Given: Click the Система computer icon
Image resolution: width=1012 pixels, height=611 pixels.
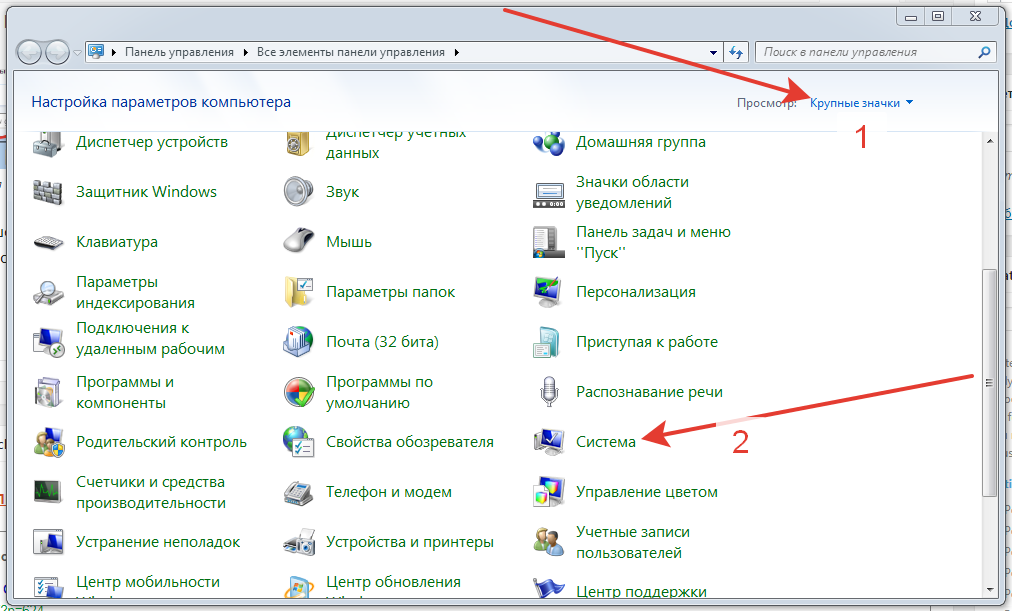Looking at the screenshot, I should (549, 442).
